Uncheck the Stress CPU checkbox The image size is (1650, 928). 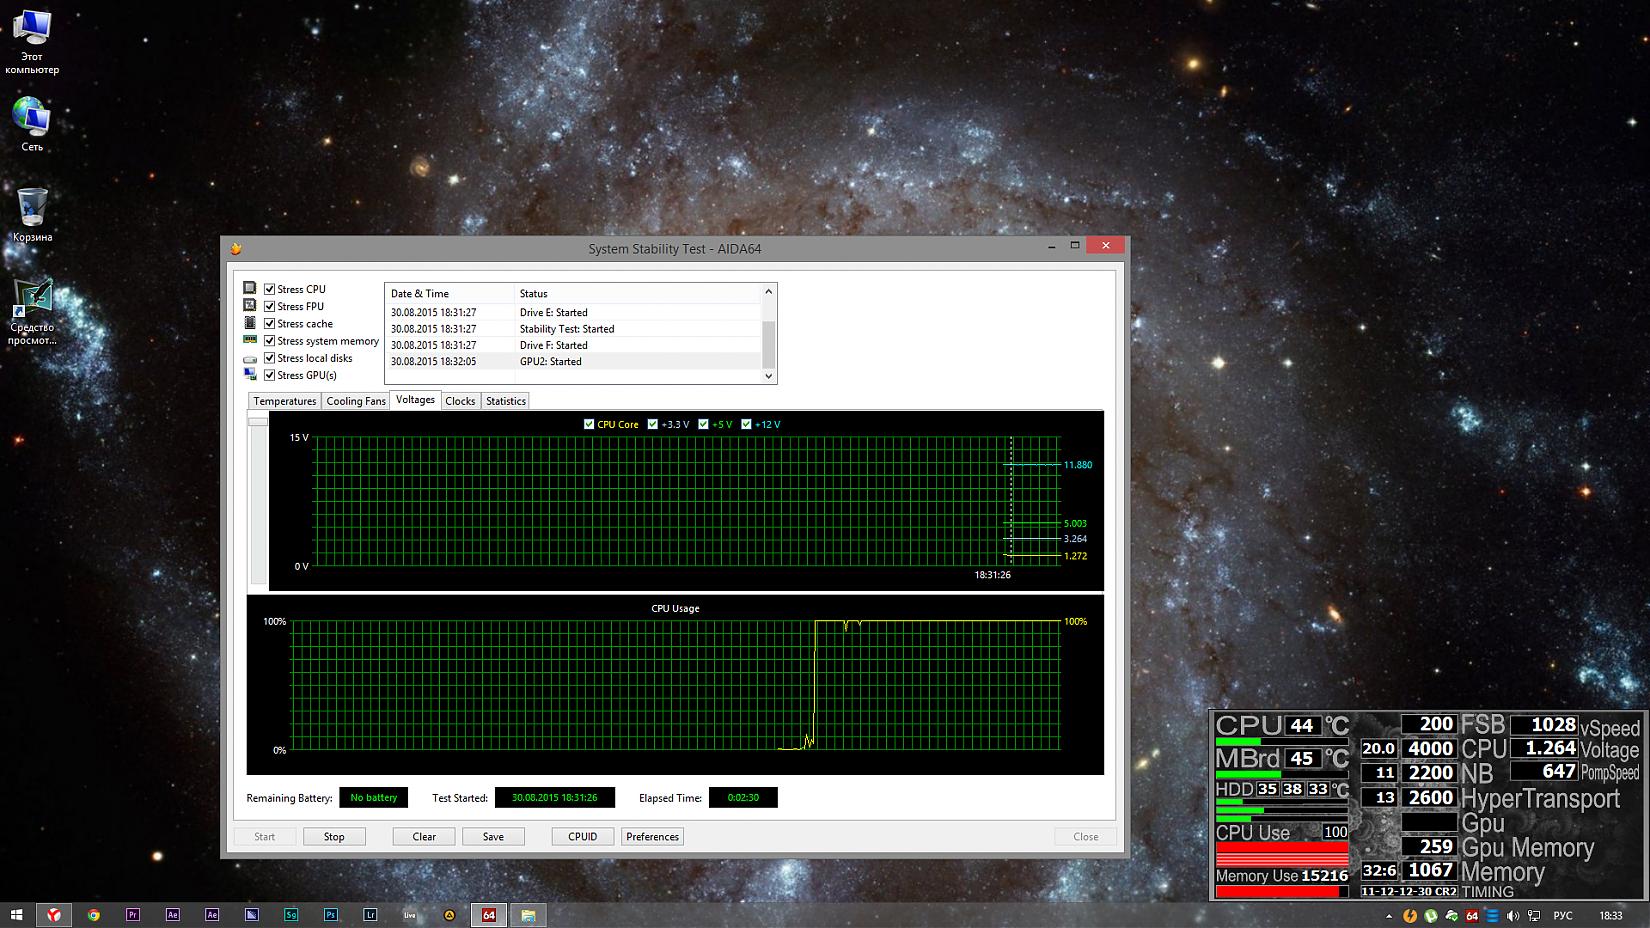click(269, 289)
